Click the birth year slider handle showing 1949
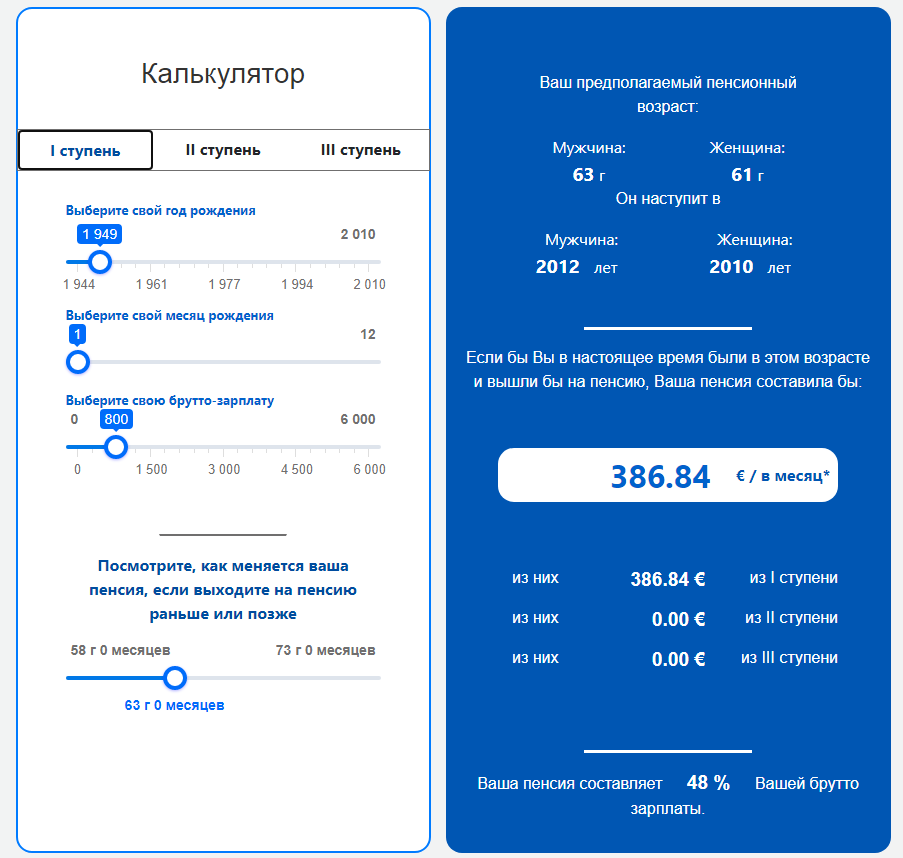Viewport: 903px width, 858px height. pos(99,261)
